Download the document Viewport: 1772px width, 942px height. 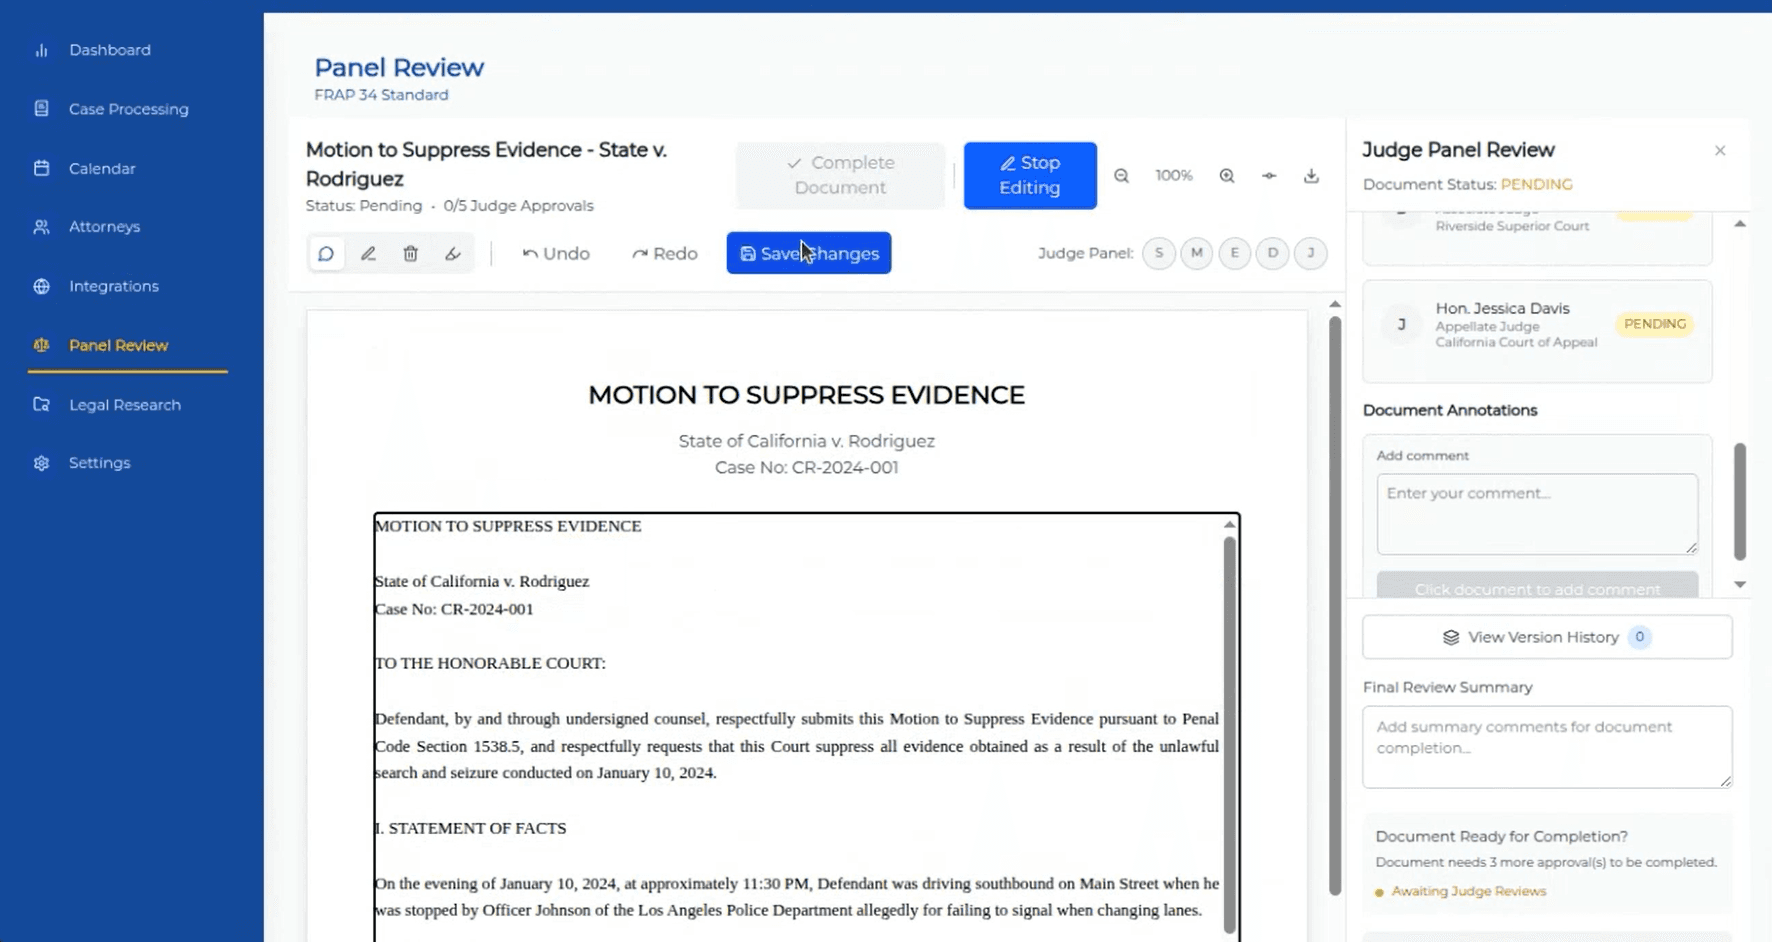click(x=1311, y=176)
